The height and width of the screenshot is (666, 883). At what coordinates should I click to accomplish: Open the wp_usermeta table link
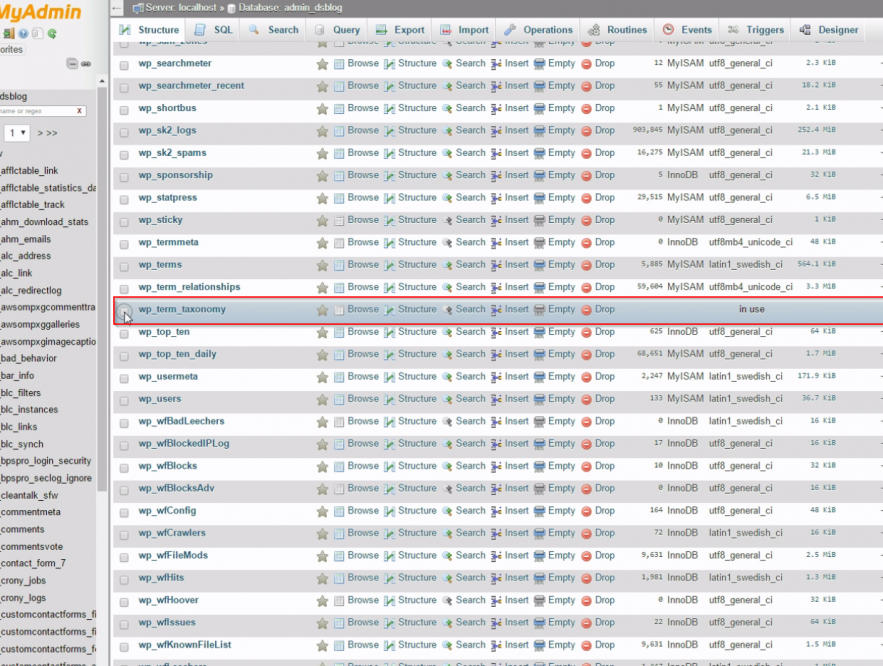click(168, 377)
